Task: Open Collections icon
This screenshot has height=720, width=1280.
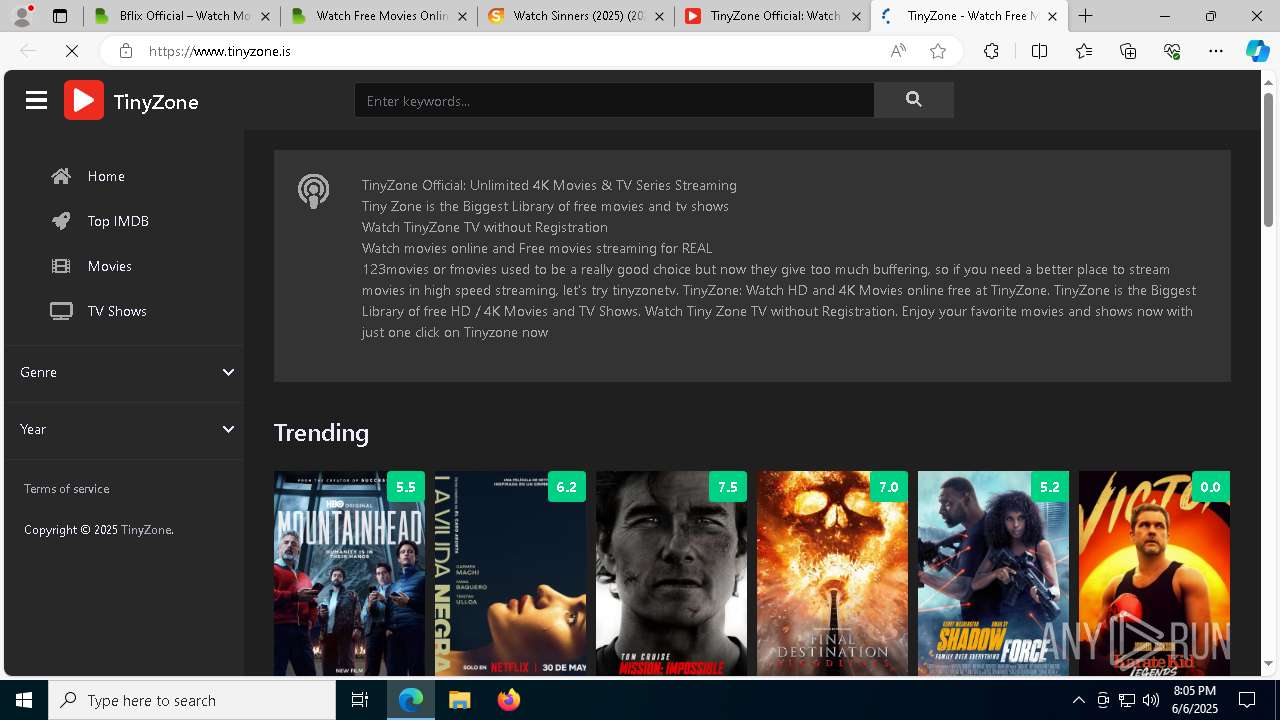Action: 1128,51
